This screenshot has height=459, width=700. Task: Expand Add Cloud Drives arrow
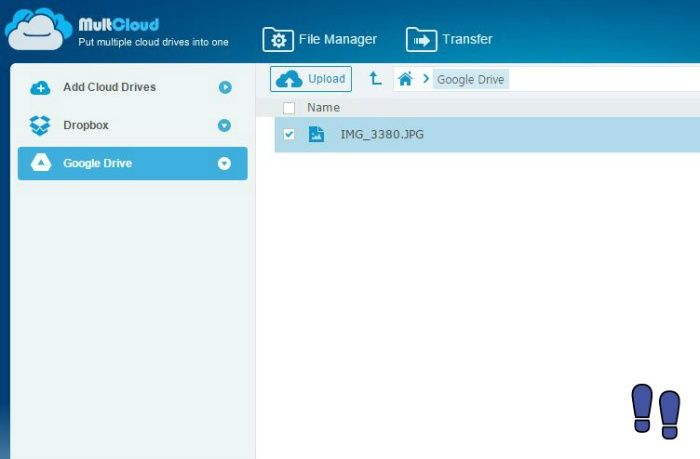click(225, 88)
